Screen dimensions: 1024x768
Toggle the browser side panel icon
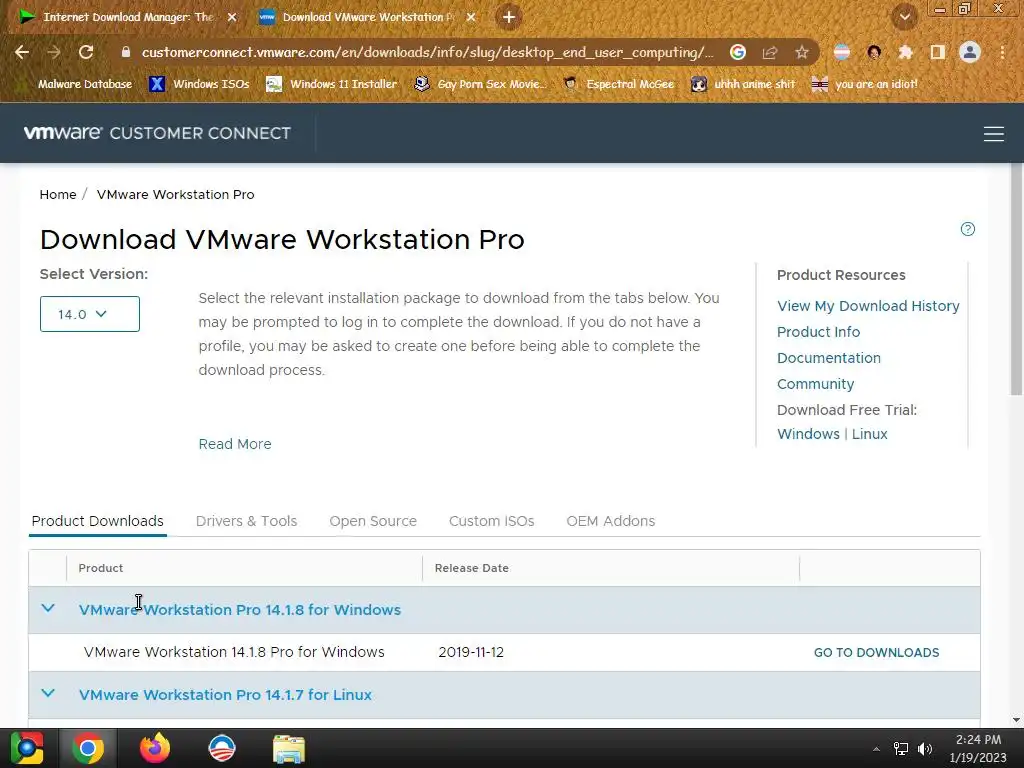click(x=938, y=52)
